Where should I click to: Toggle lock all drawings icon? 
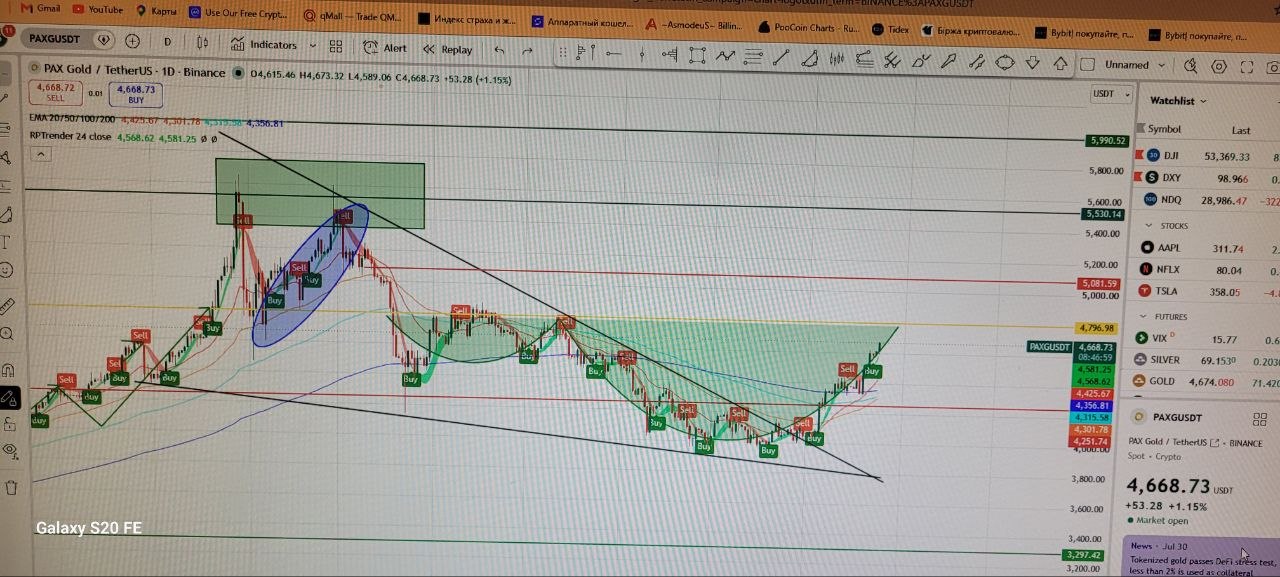(x=9, y=425)
